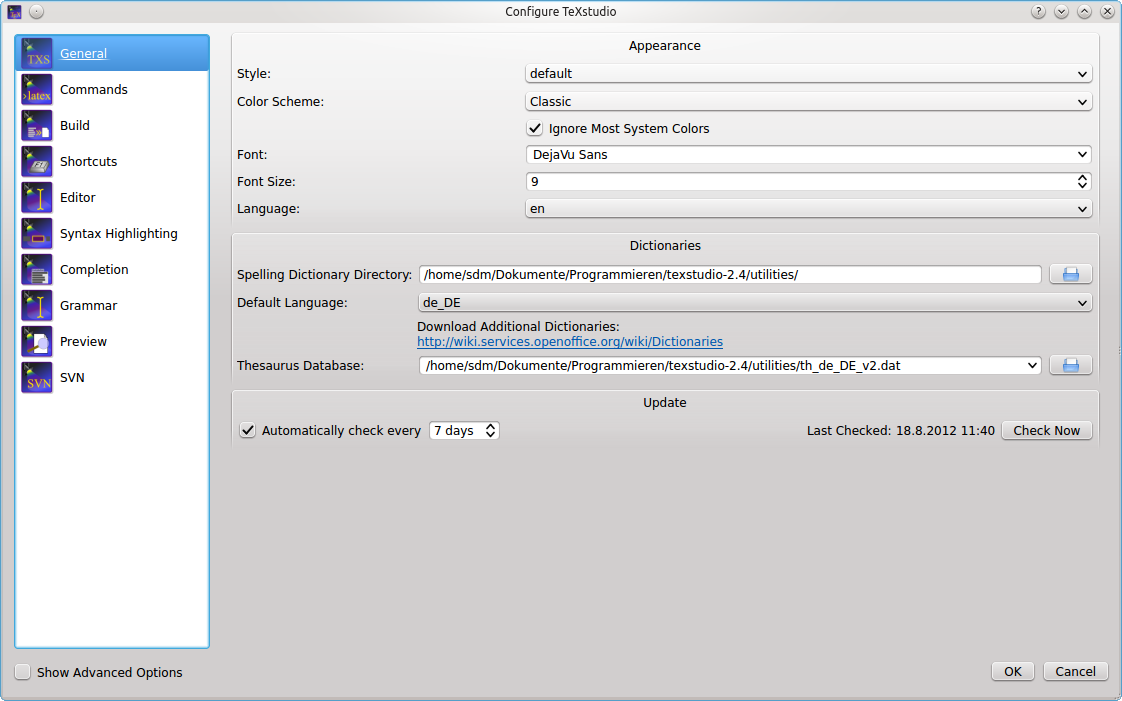Click the TeXstudio icon in title bar
1122x701 pixels.
[x=14, y=11]
